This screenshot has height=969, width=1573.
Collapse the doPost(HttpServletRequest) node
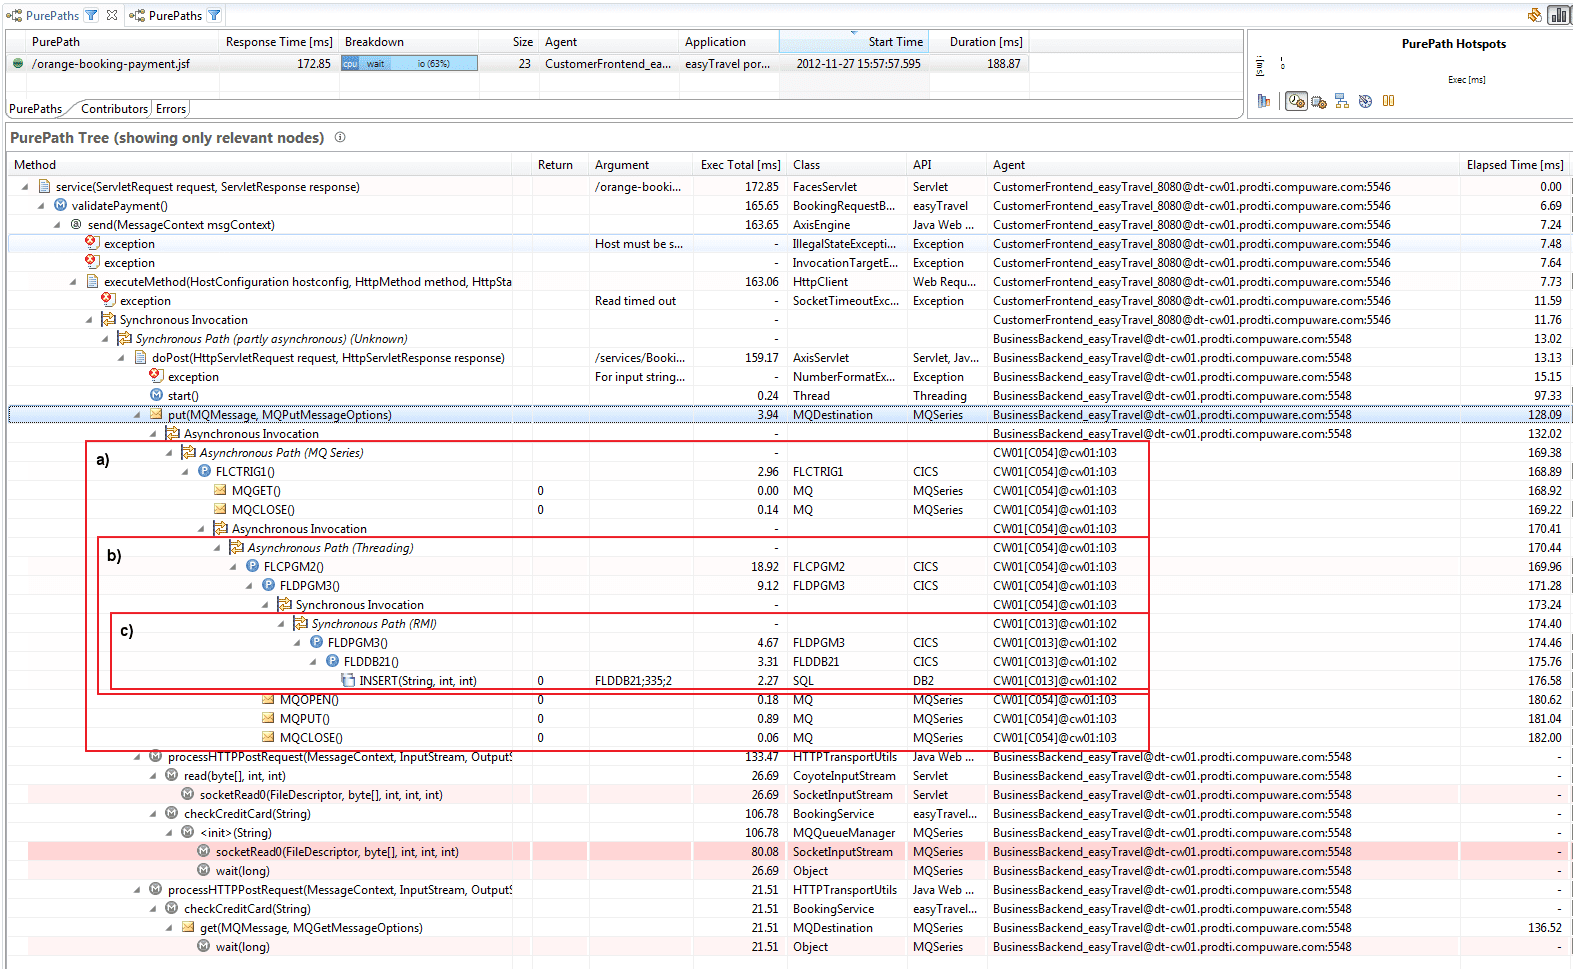click(x=121, y=357)
